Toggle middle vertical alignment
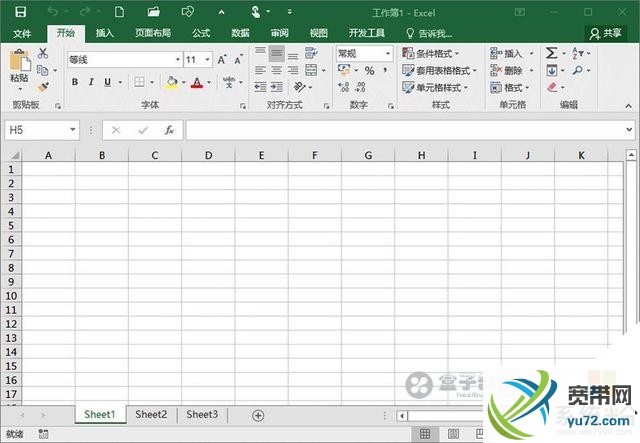 tap(276, 53)
